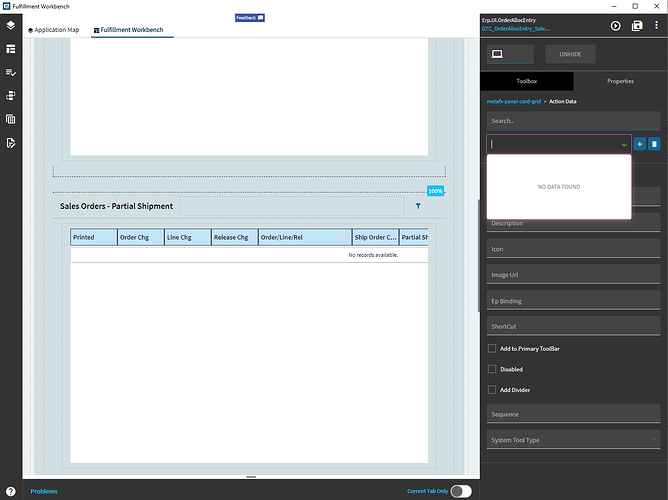This screenshot has width=668, height=500.
Task: Open the layers icon in left sidebar
Action: [x=11, y=25]
